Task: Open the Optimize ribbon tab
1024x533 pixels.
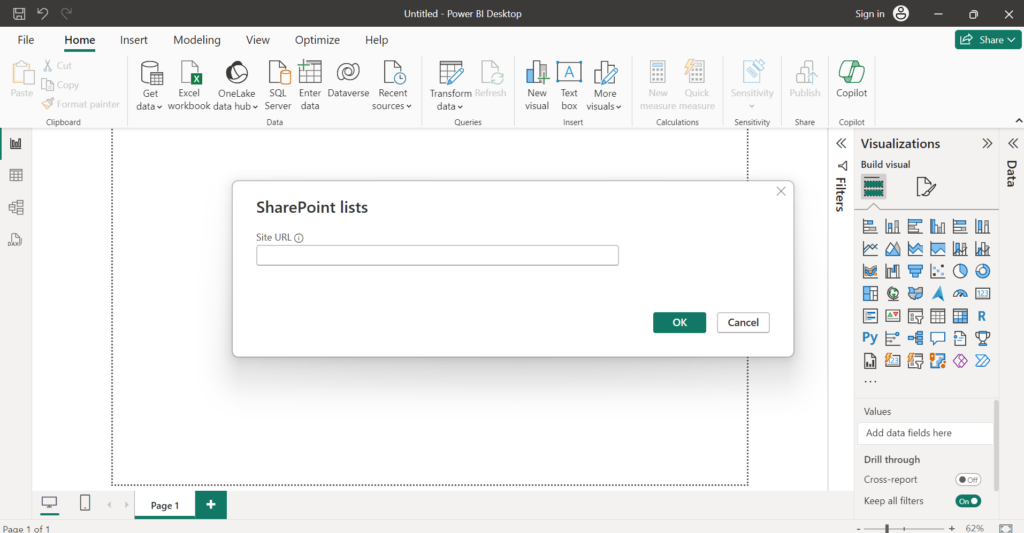Action: click(x=317, y=40)
